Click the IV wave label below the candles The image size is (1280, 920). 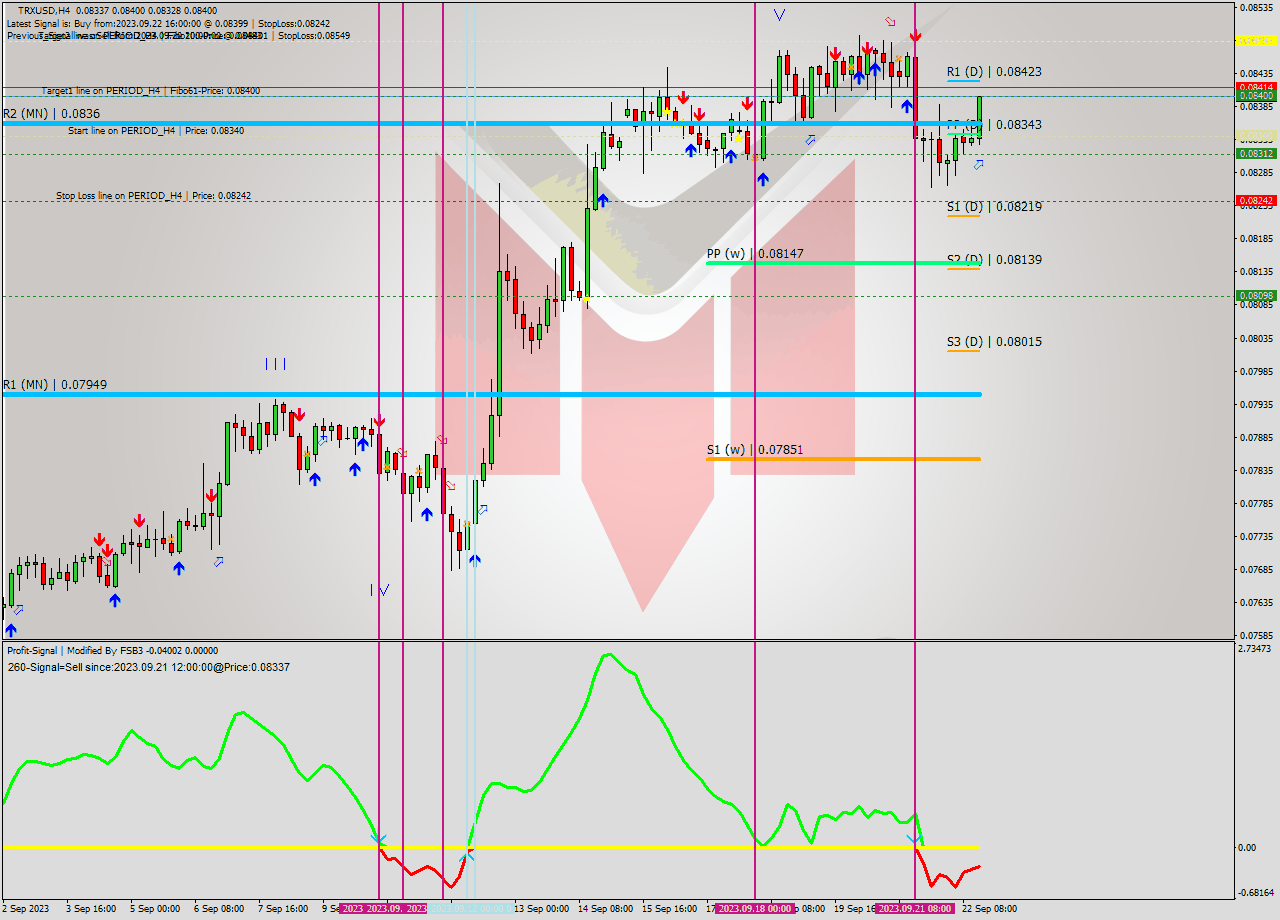point(379,590)
